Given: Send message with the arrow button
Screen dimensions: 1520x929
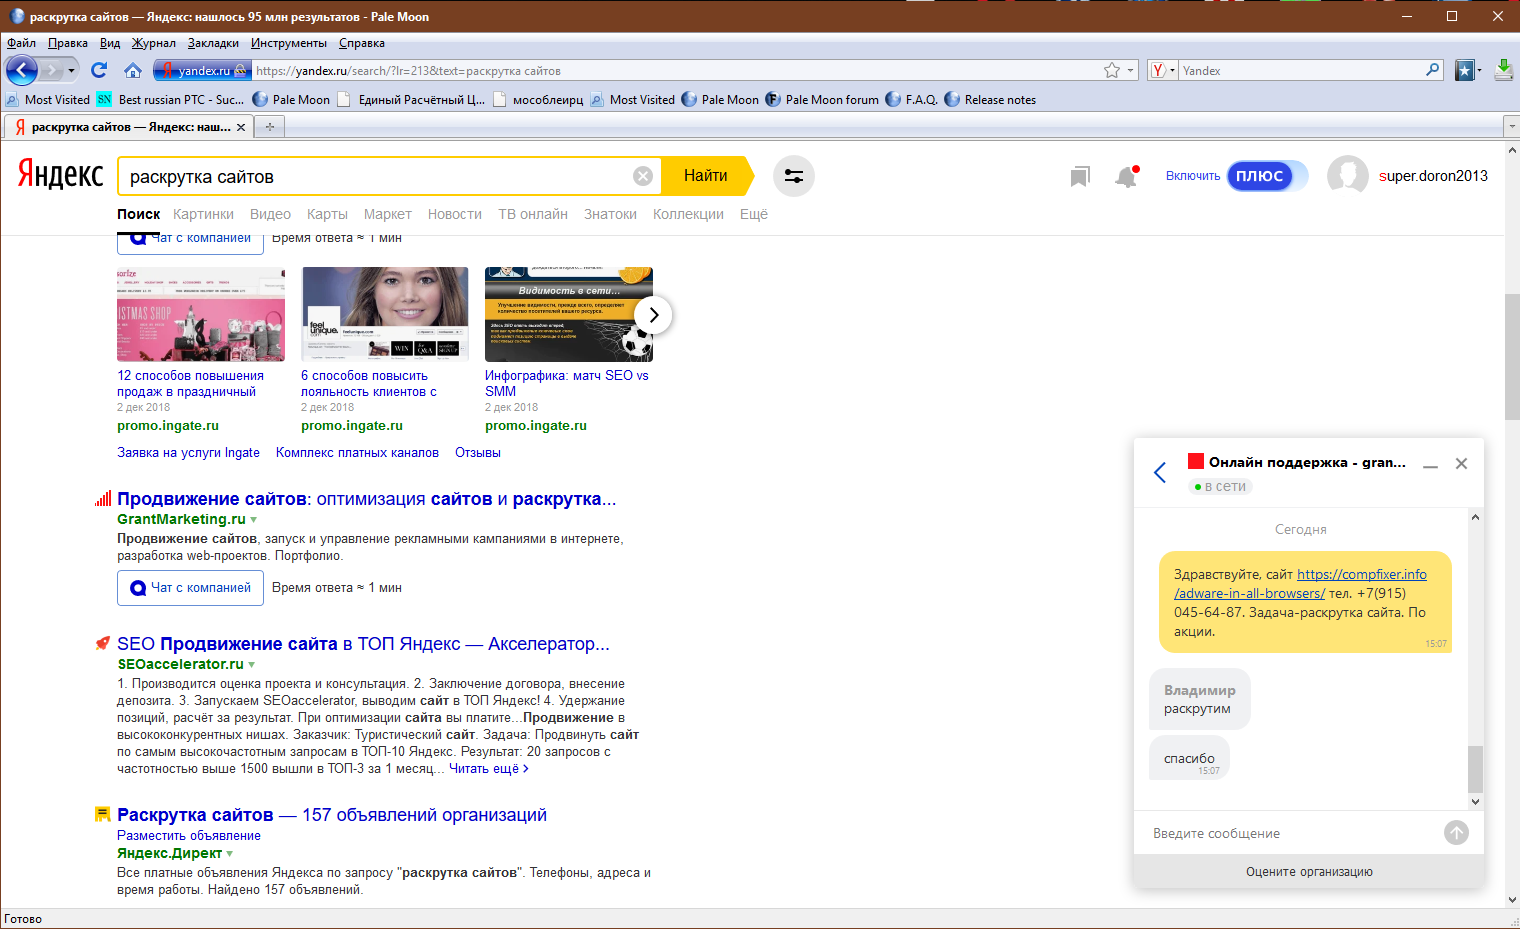Looking at the screenshot, I should [1456, 832].
